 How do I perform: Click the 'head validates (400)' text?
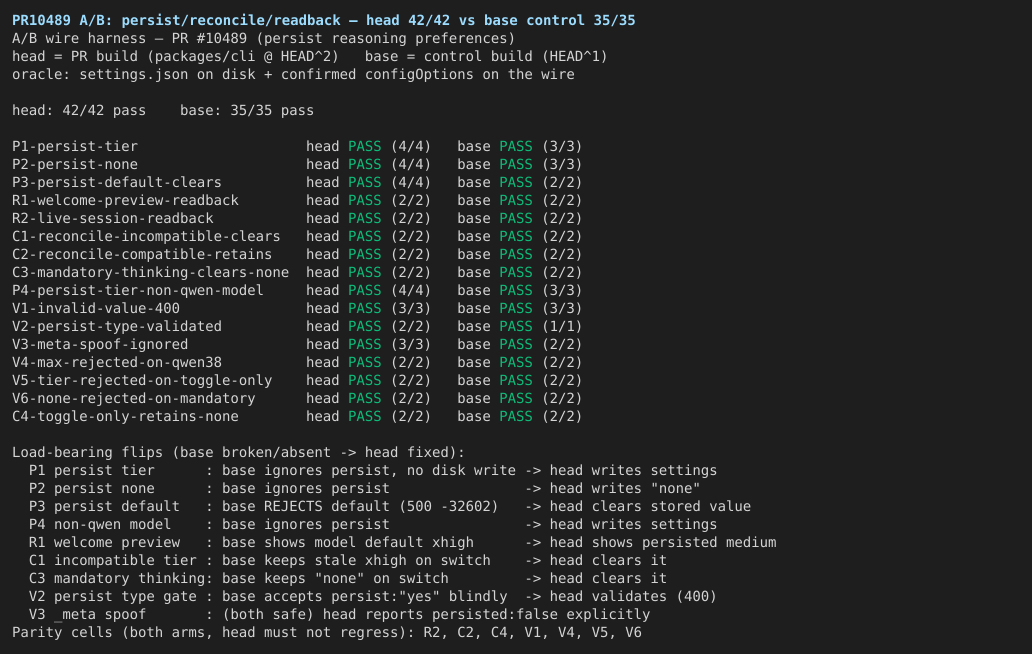pos(633,597)
